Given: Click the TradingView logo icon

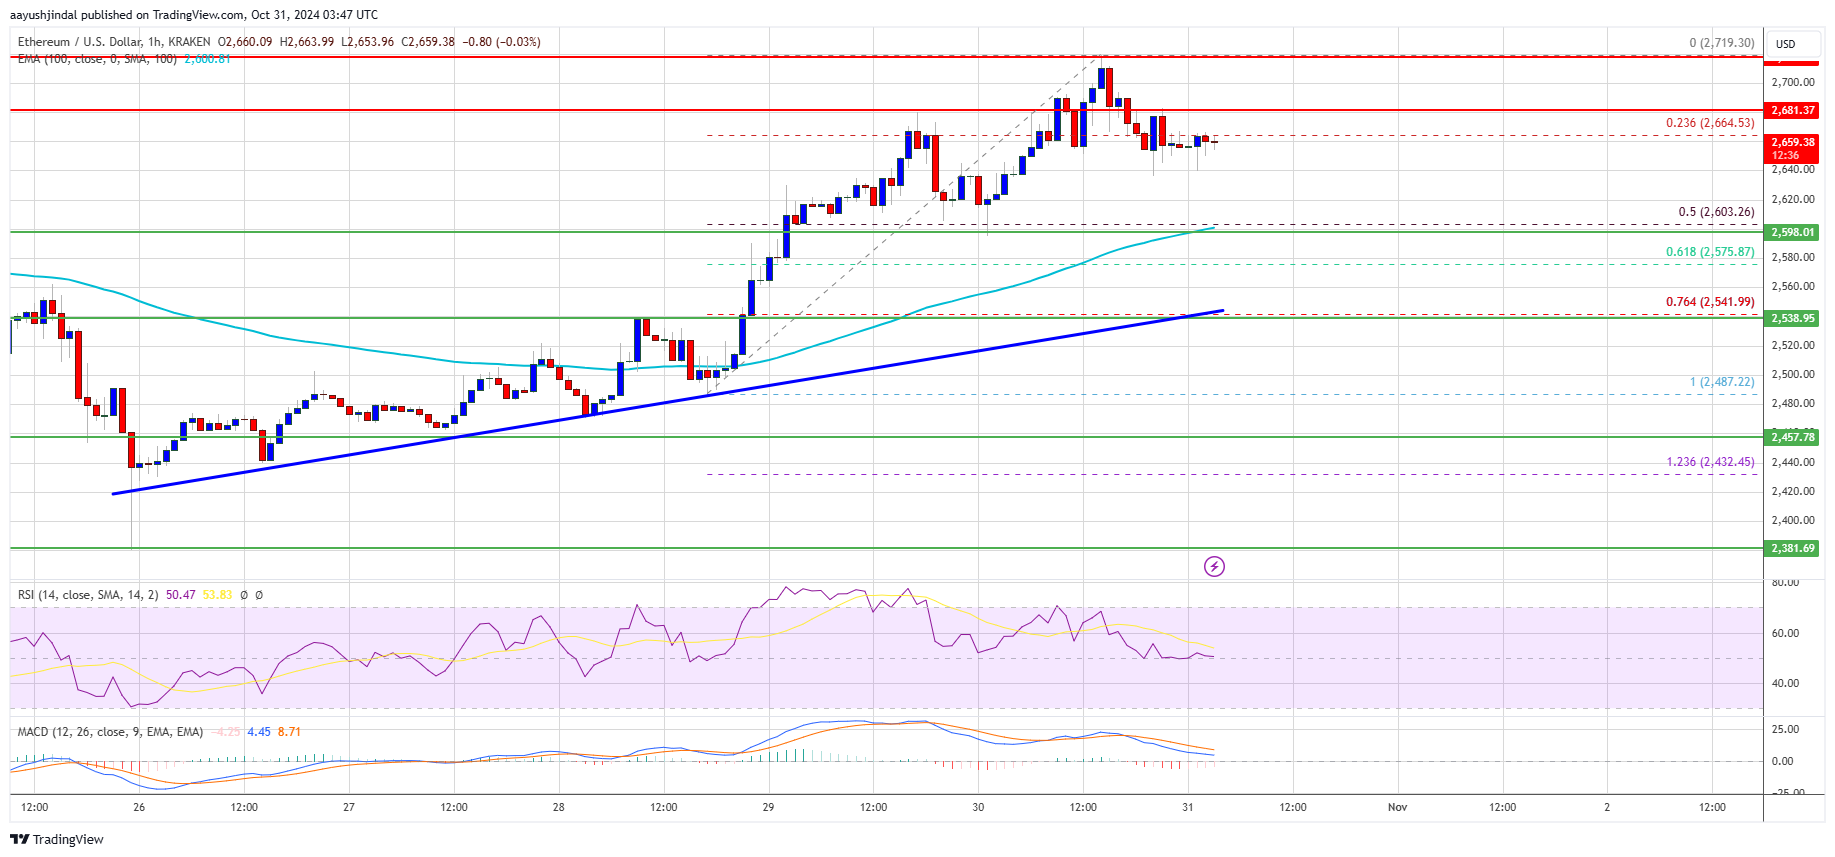Looking at the screenshot, I should click(20, 839).
